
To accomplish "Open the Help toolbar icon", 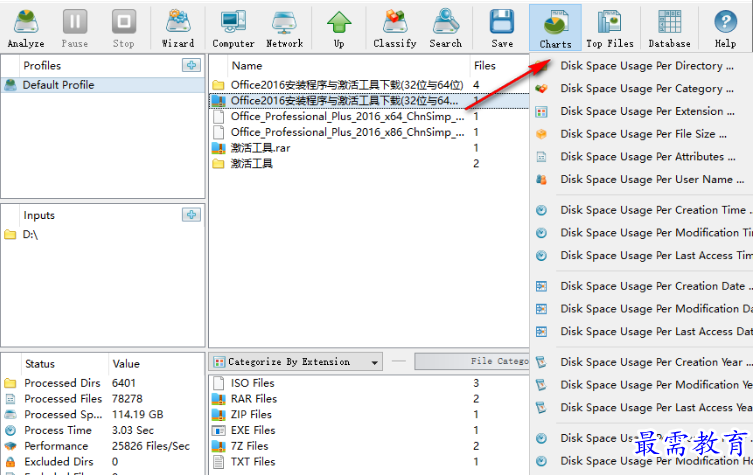I will 725,28.
